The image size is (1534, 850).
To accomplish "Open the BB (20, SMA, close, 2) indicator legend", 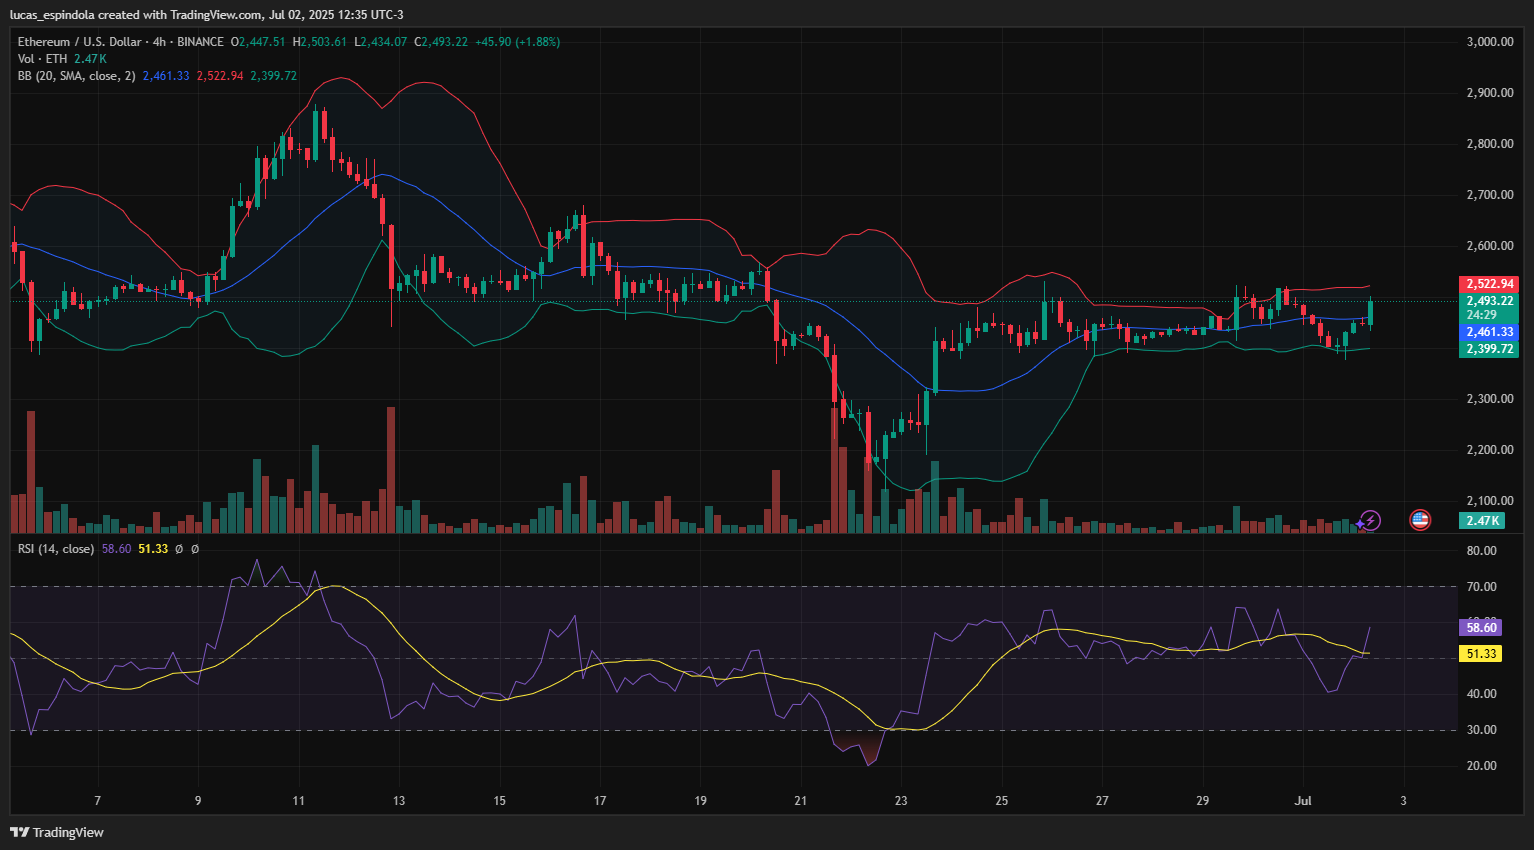I will point(76,76).
